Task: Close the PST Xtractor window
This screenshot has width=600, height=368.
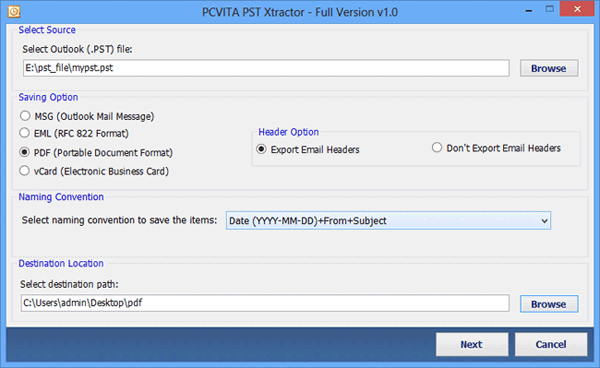Action: click(x=577, y=9)
